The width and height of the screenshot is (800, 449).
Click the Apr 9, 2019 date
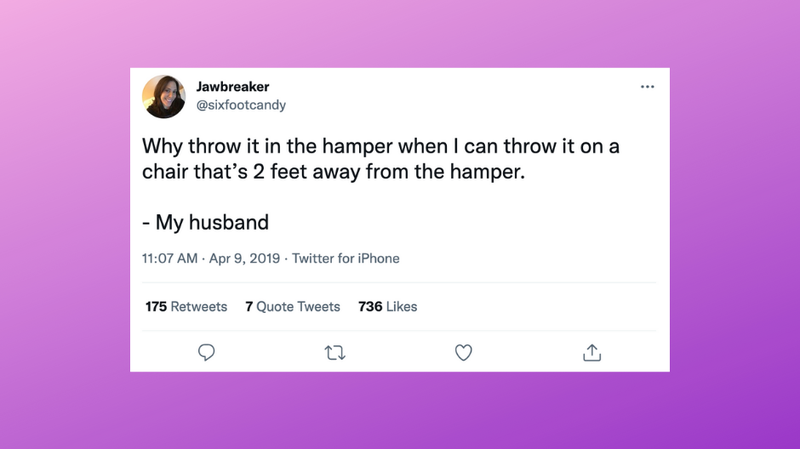(x=244, y=259)
